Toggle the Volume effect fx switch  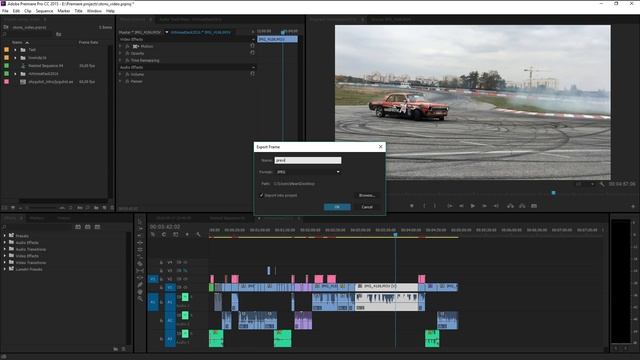click(x=127, y=74)
